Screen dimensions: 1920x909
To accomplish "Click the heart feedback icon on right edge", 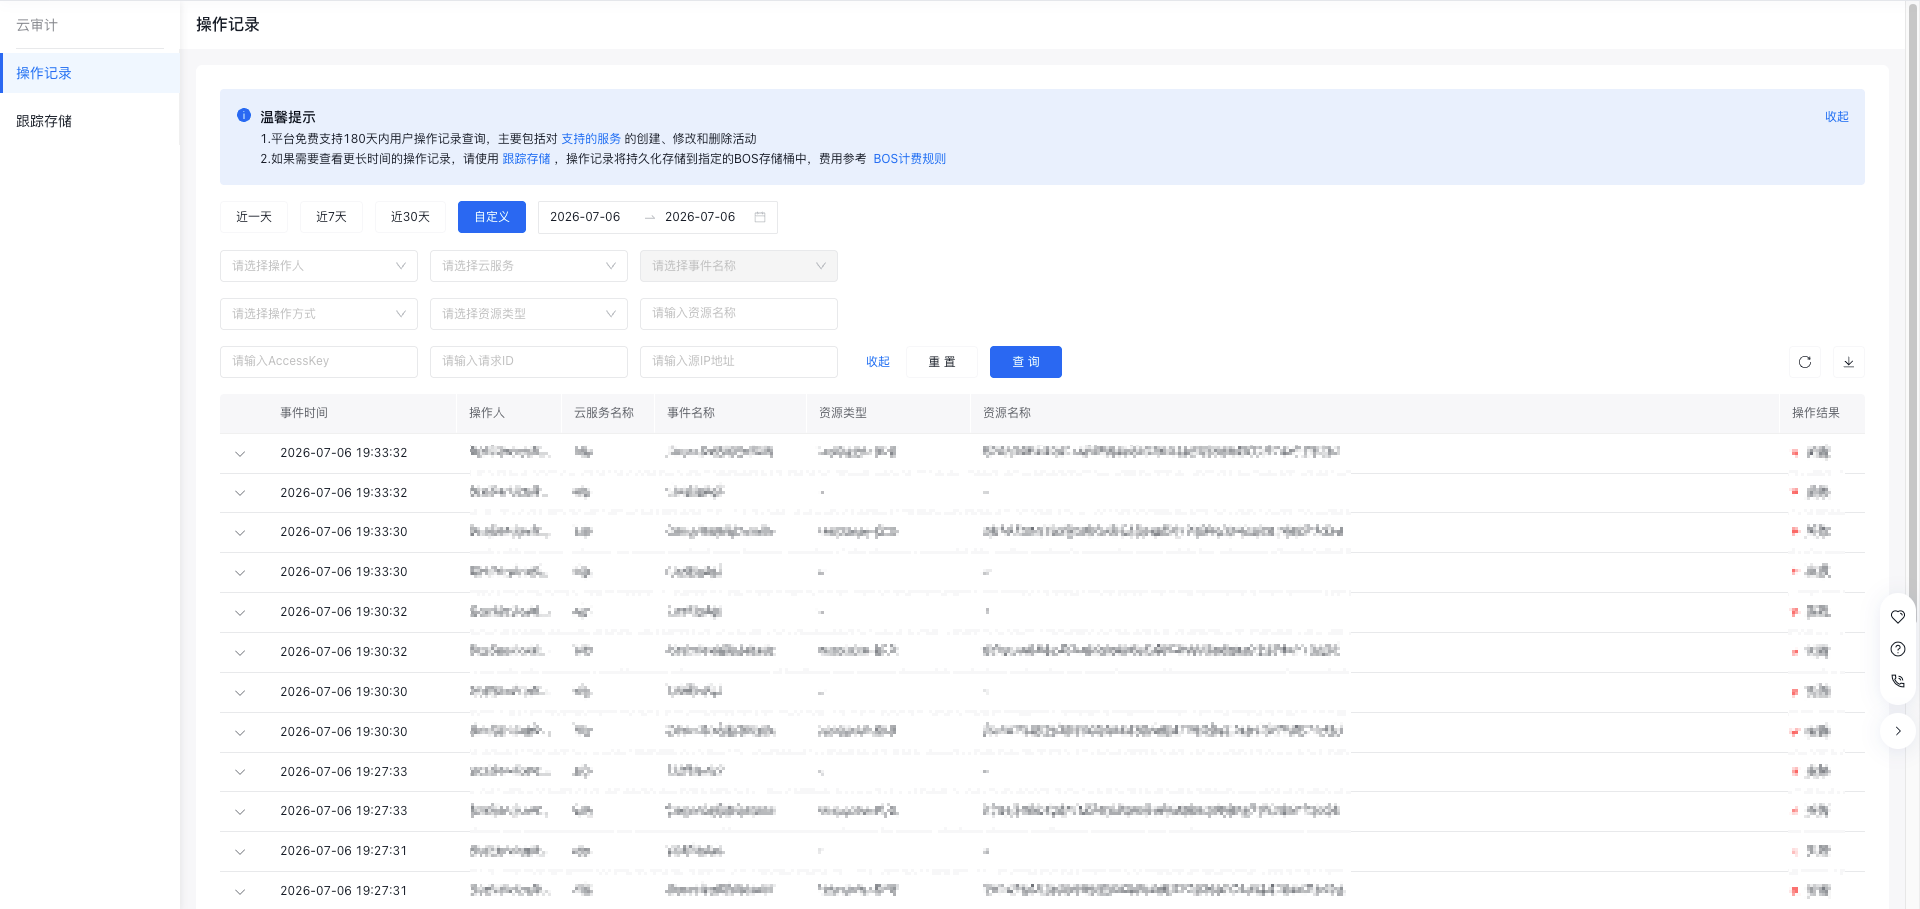I will pos(1898,617).
